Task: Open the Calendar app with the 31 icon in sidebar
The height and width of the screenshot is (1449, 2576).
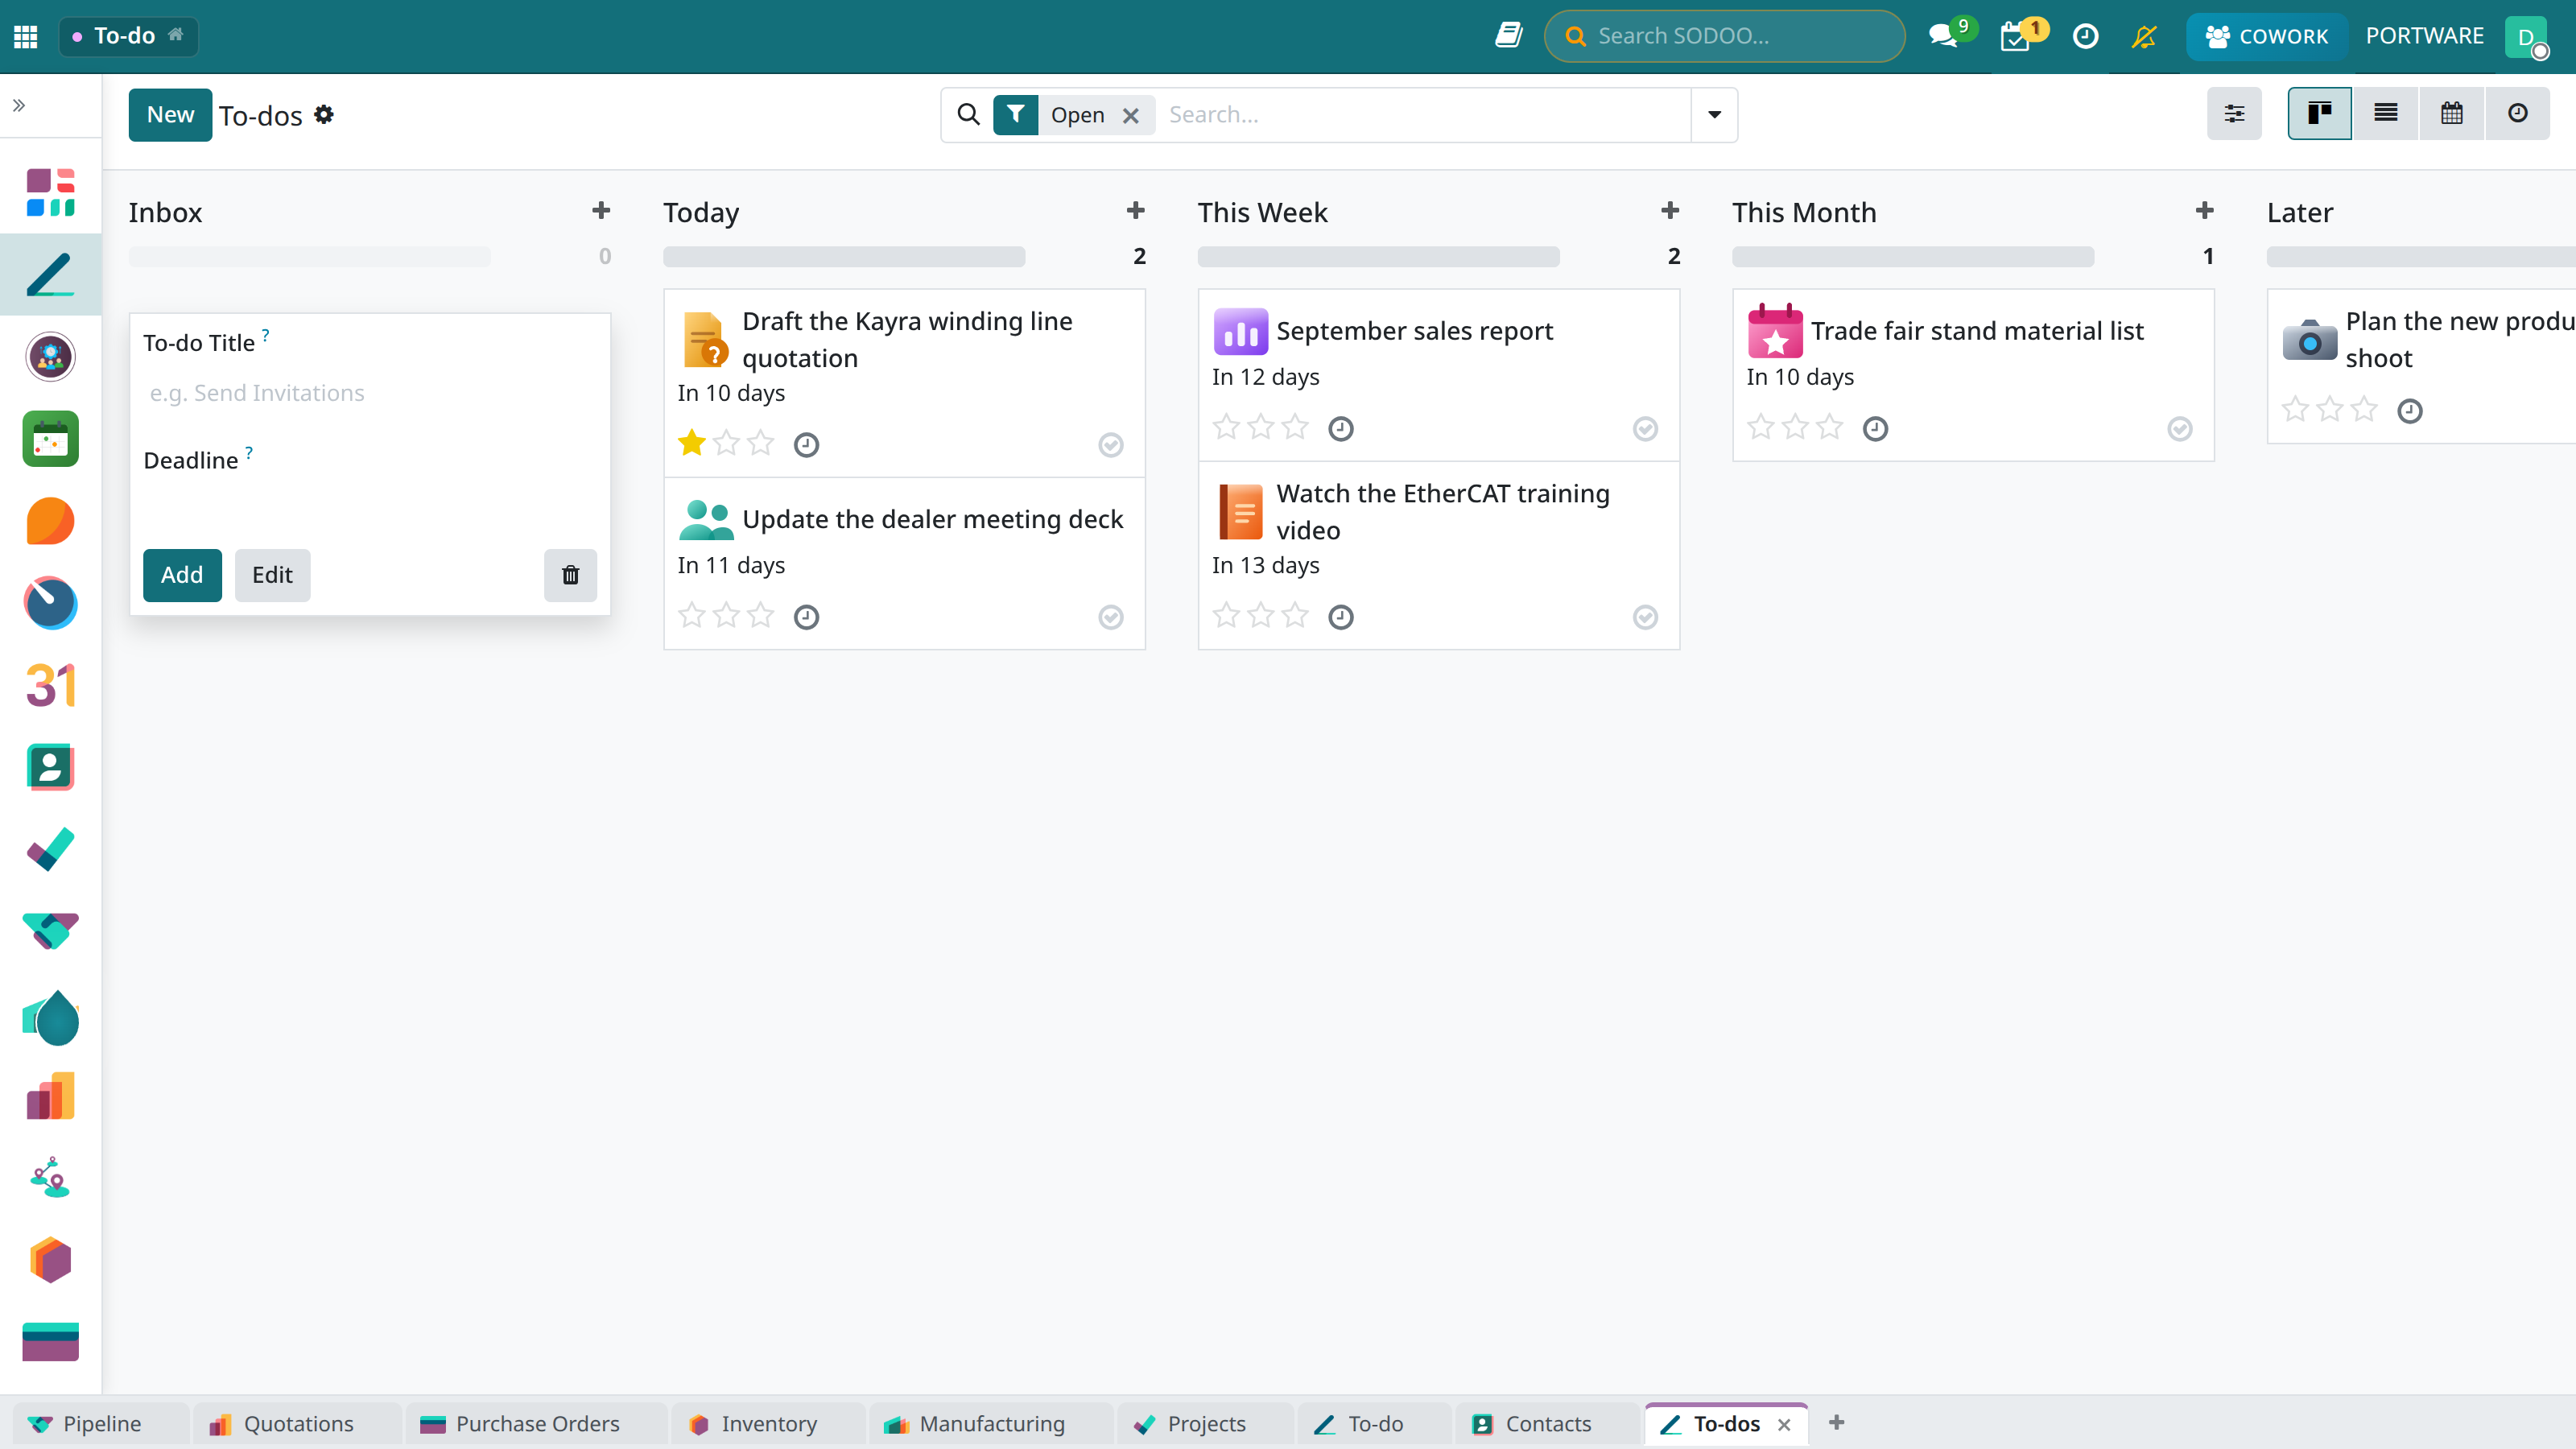Action: (x=50, y=686)
